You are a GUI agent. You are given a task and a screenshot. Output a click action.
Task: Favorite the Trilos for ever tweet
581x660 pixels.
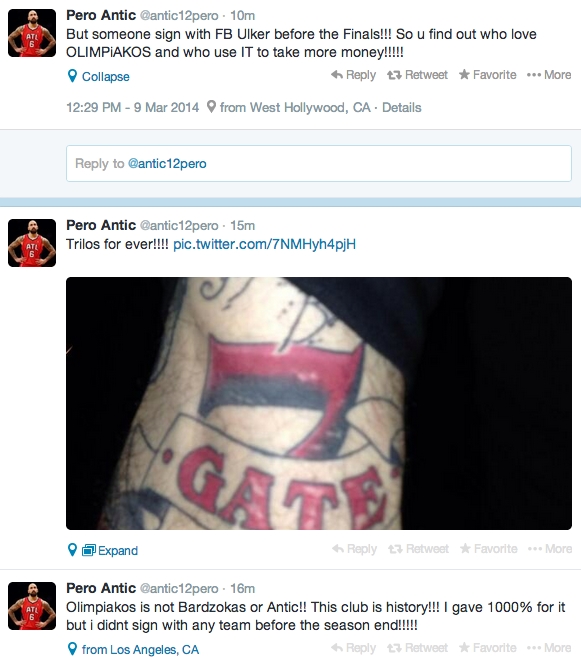tap(488, 549)
